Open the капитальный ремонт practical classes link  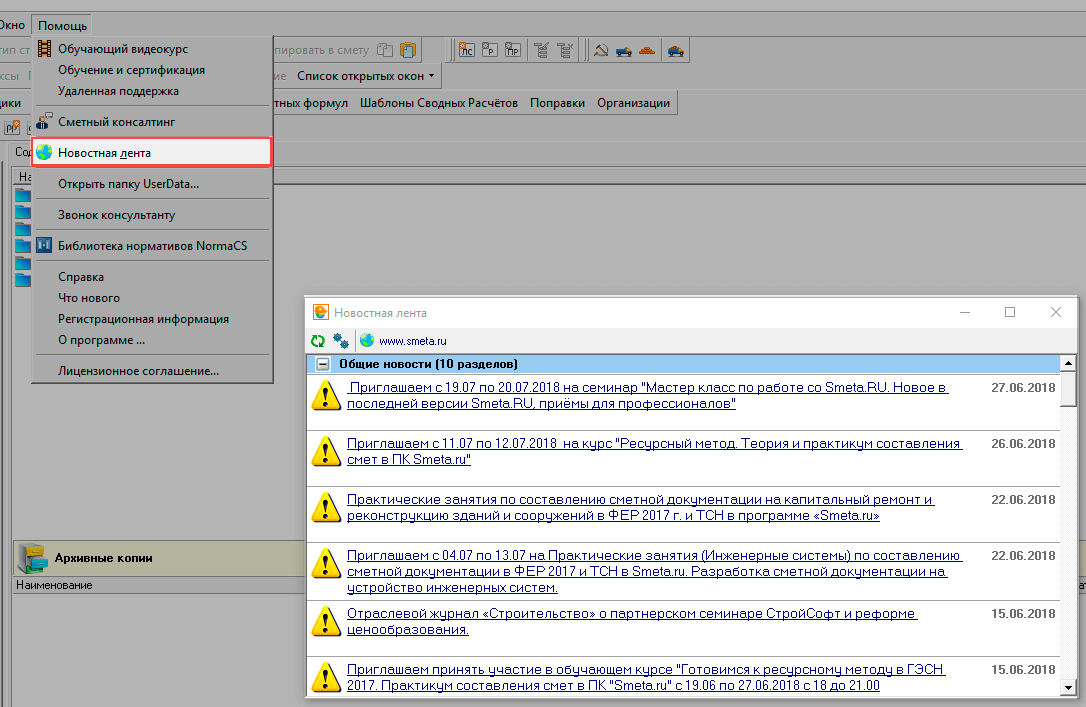pos(640,508)
